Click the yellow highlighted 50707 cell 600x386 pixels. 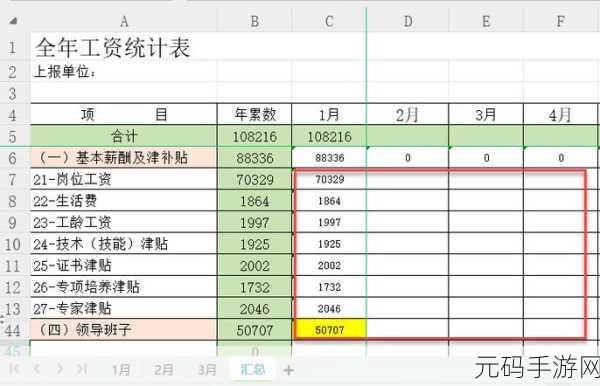point(330,330)
